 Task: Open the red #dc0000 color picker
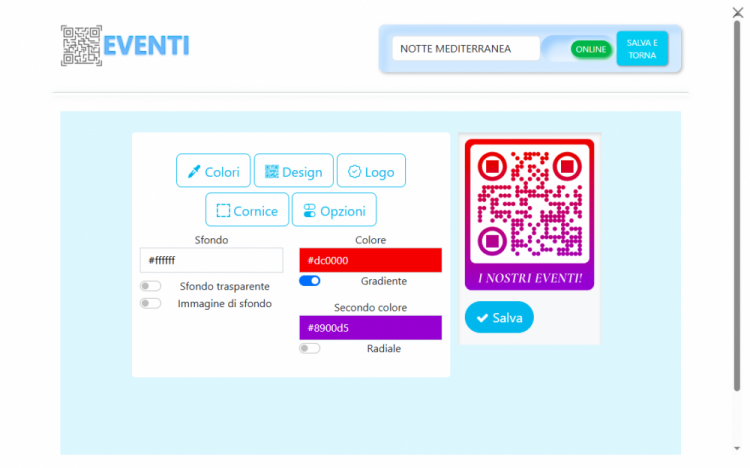click(370, 260)
